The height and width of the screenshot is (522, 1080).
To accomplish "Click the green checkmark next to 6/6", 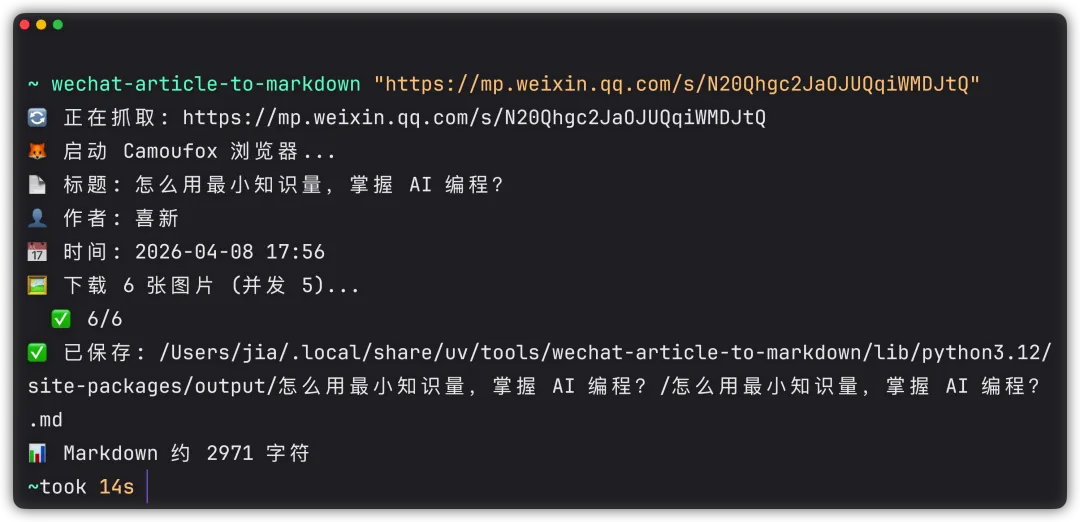I will tap(61, 319).
